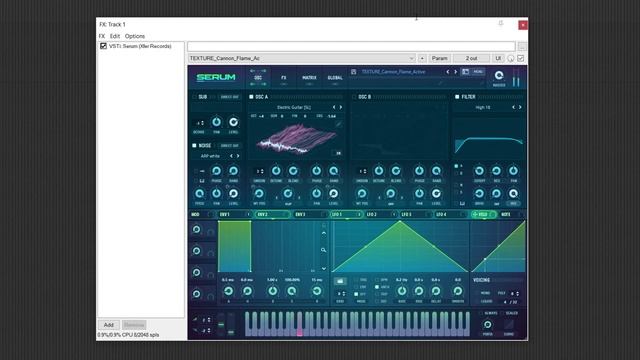Image resolution: width=640 pixels, height=360 pixels.
Task: Enable OSC B
Action: coord(354,97)
